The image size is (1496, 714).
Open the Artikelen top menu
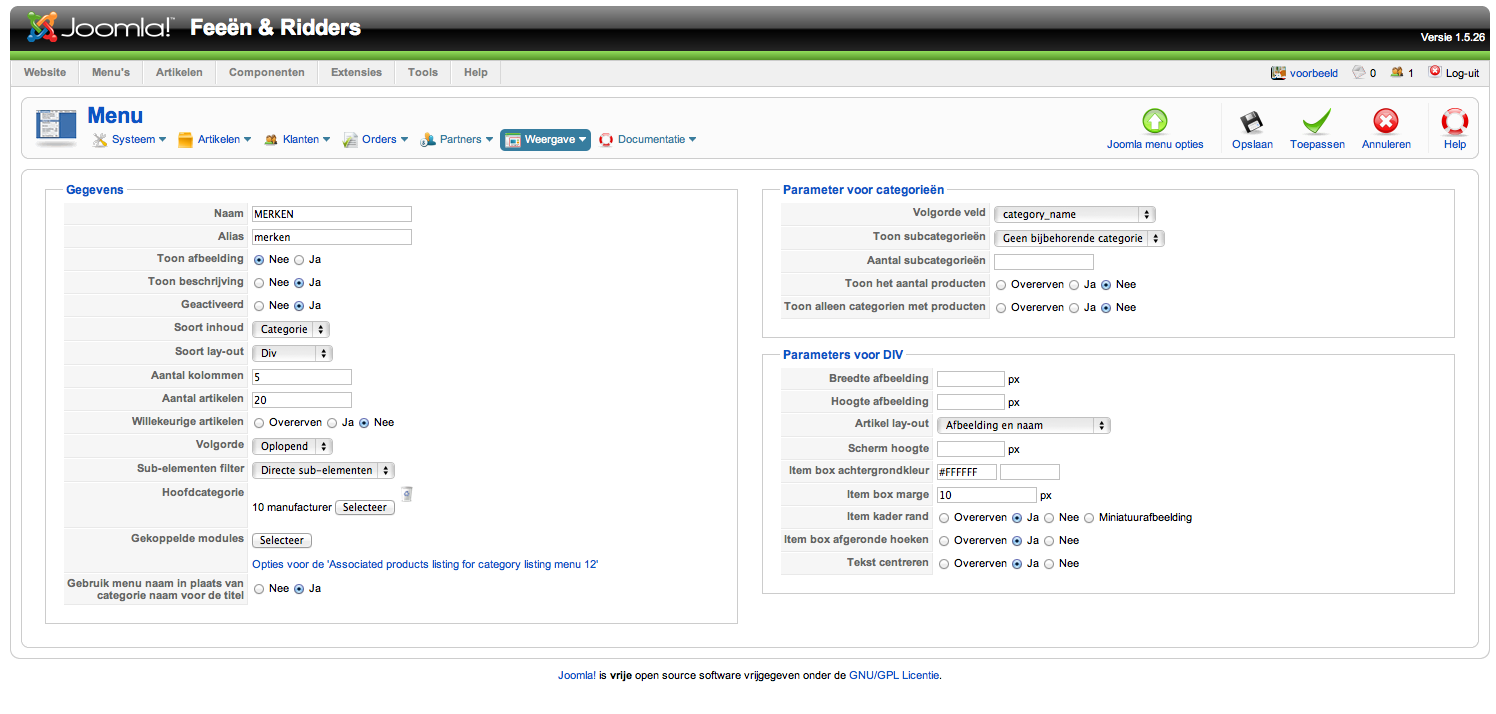tap(179, 72)
